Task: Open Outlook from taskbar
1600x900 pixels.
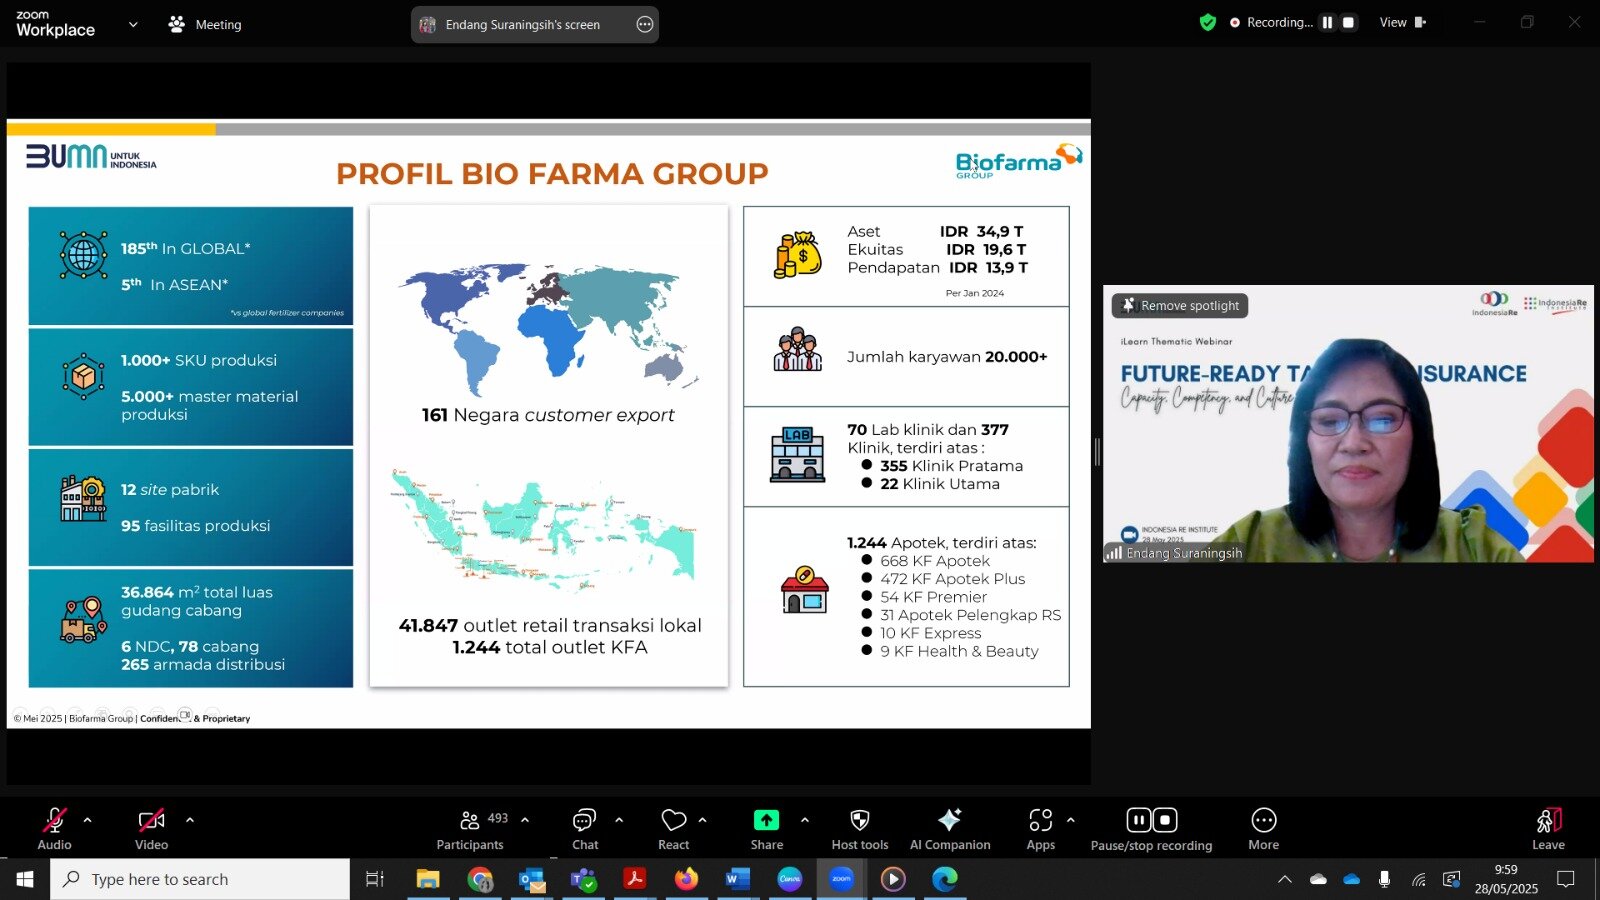Action: pos(532,879)
